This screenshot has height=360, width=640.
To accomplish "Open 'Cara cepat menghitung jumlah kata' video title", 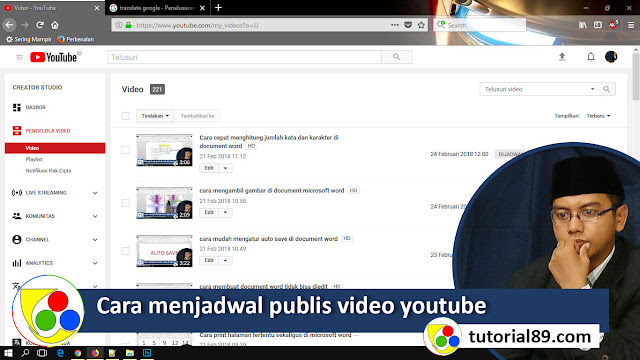I will click(x=269, y=142).
